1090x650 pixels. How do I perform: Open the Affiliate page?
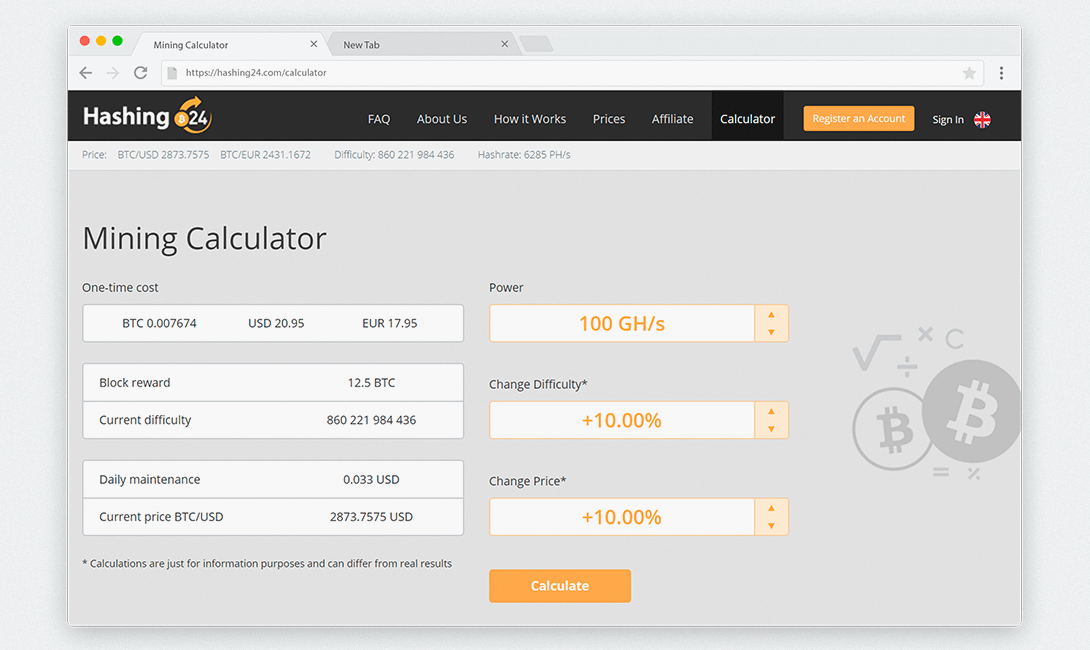coord(672,119)
